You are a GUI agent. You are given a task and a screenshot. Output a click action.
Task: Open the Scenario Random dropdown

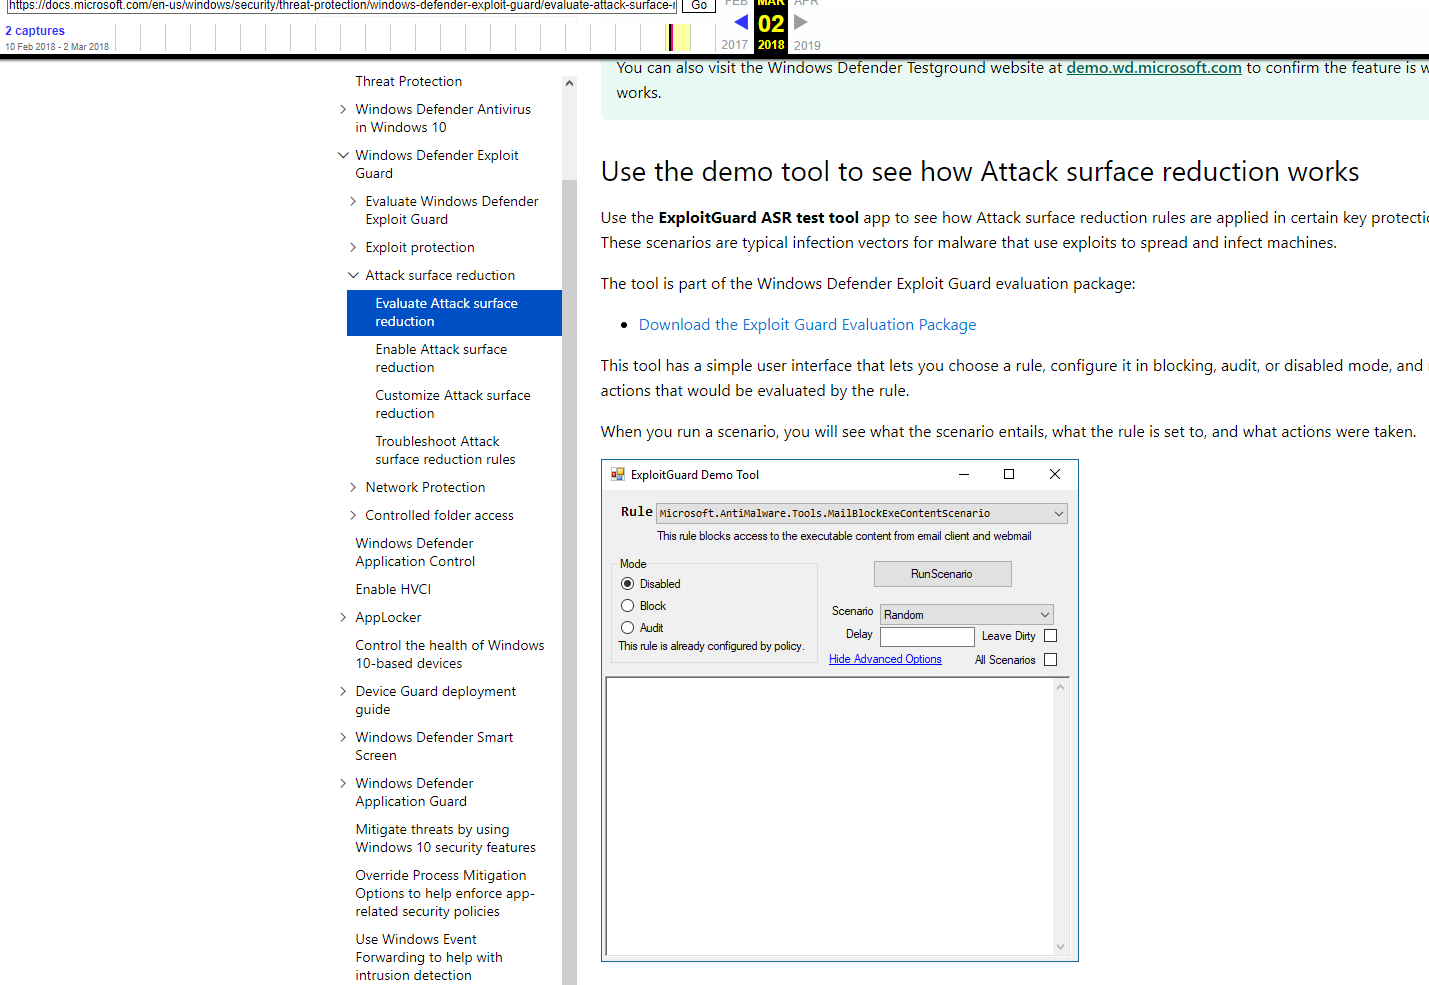tap(967, 615)
